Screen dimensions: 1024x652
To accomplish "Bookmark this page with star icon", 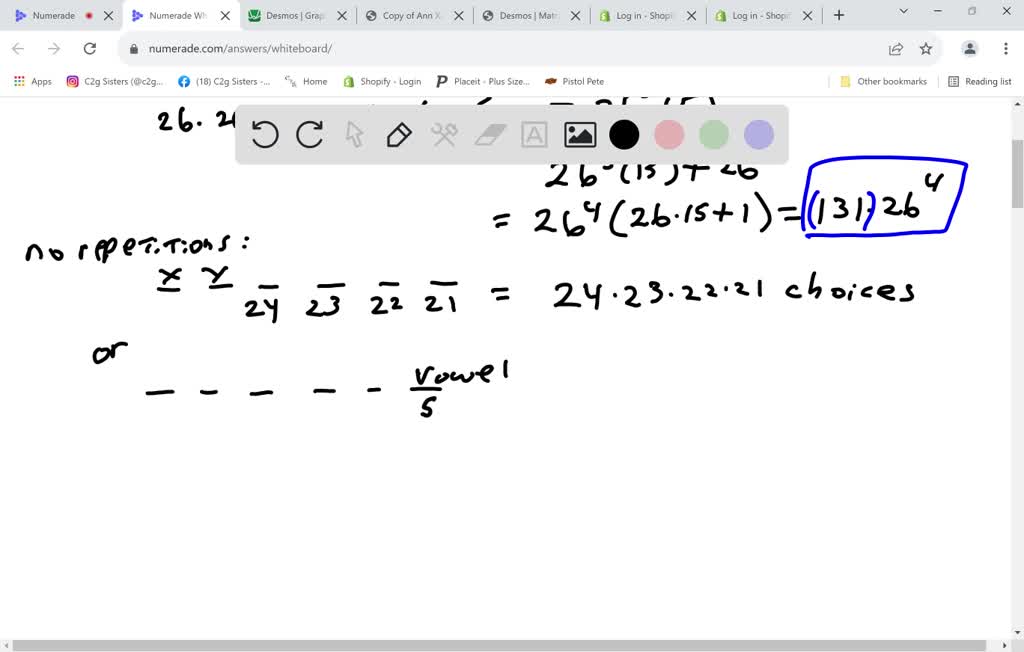I will 925,48.
